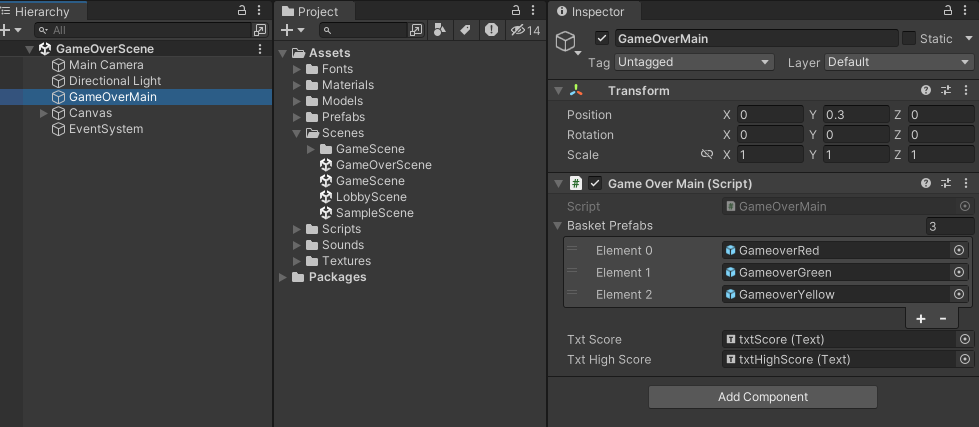Click Project search-by-import-log icon

coord(491,29)
